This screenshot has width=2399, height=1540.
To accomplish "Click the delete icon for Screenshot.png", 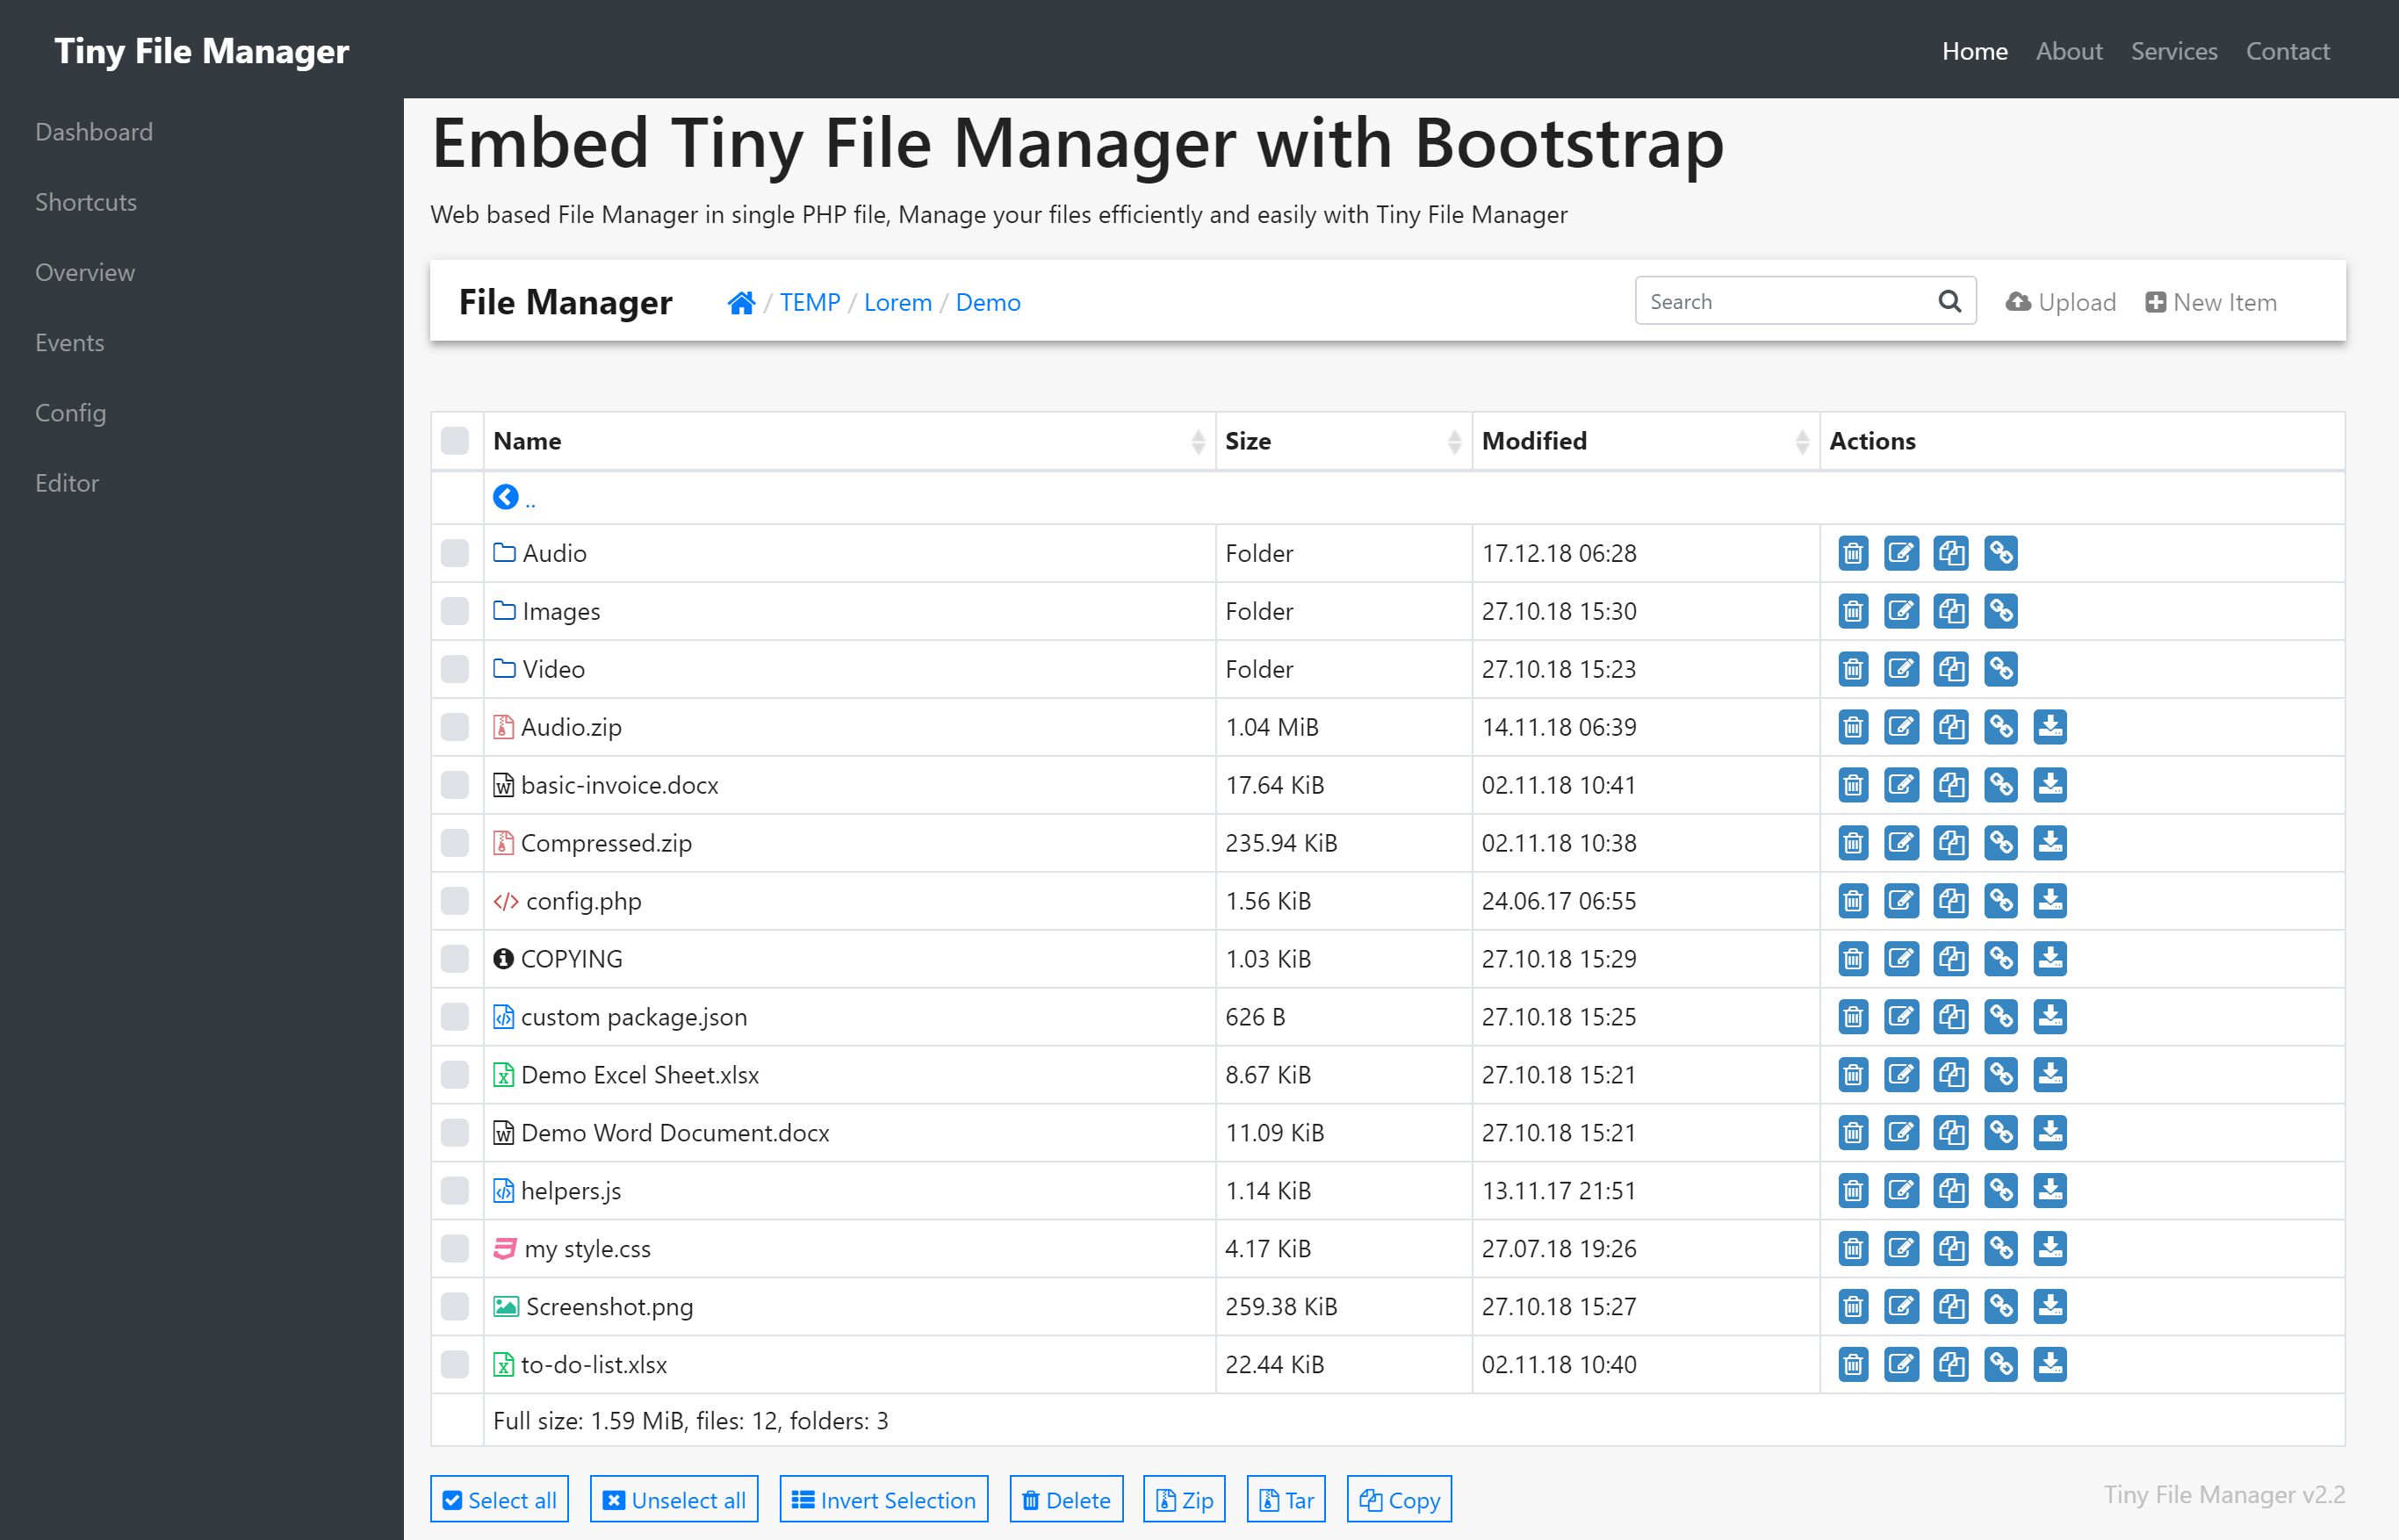I will click(x=1852, y=1307).
